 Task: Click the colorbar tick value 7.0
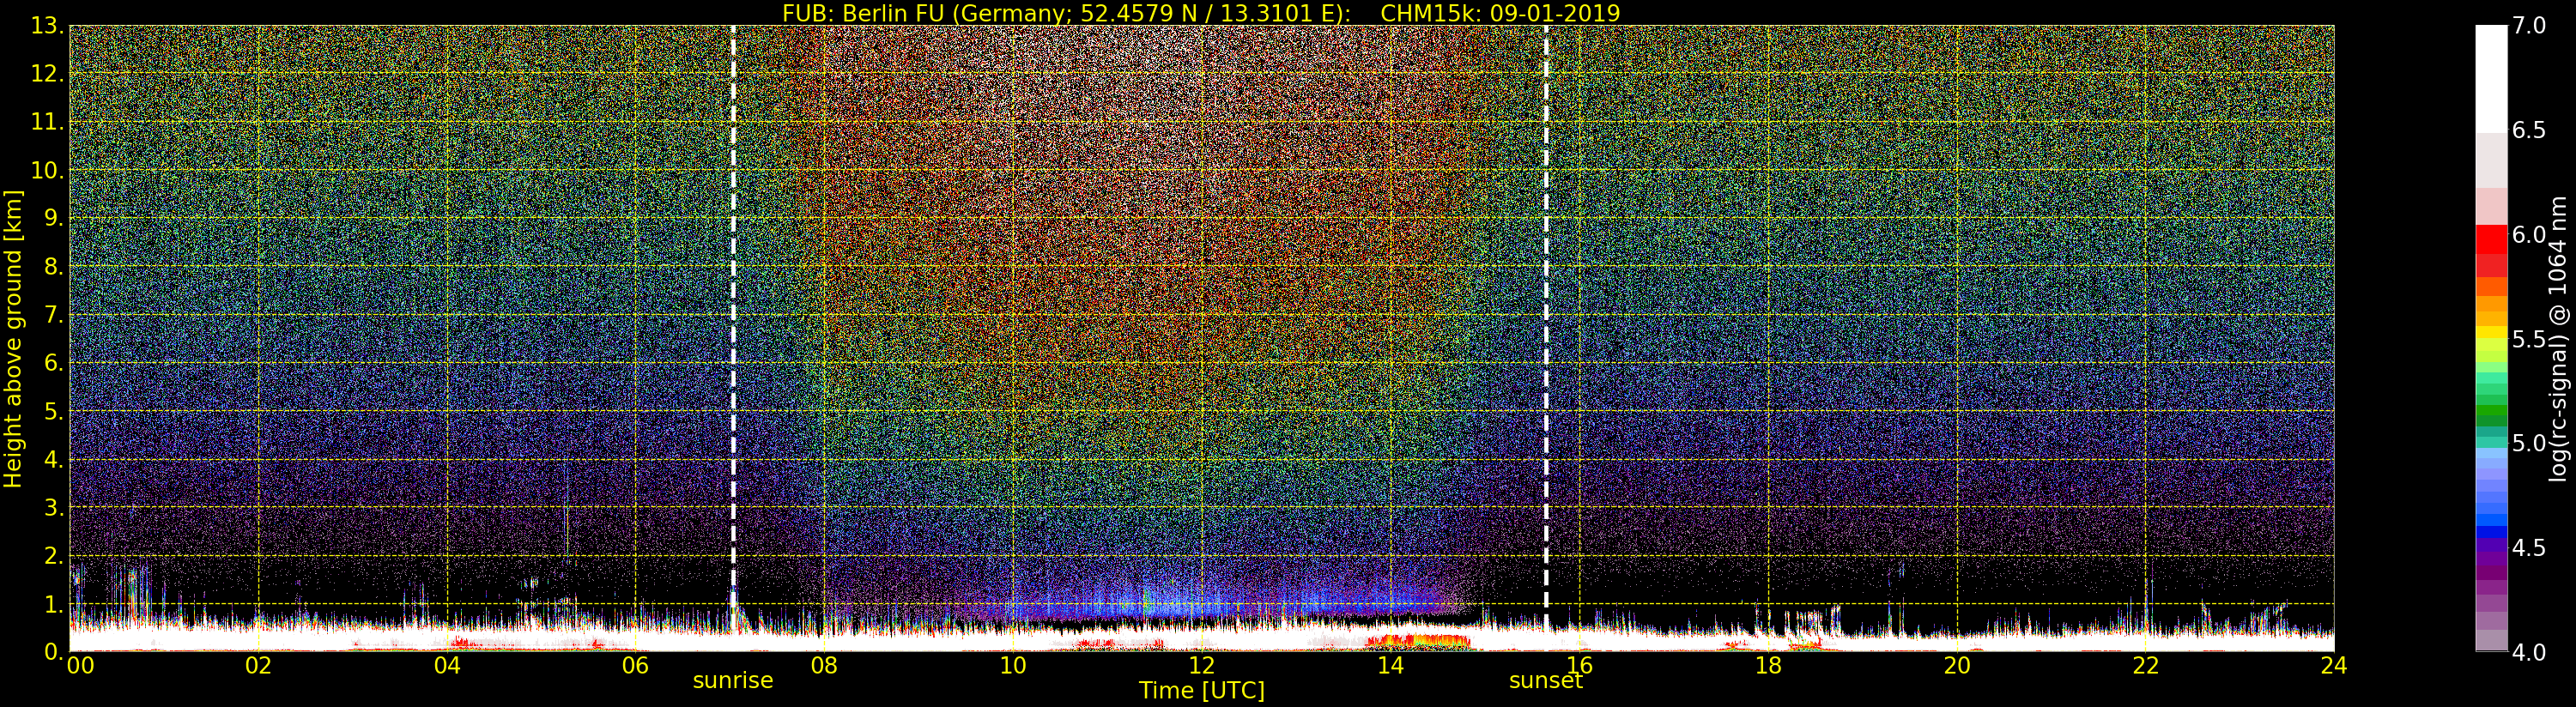2529,25
